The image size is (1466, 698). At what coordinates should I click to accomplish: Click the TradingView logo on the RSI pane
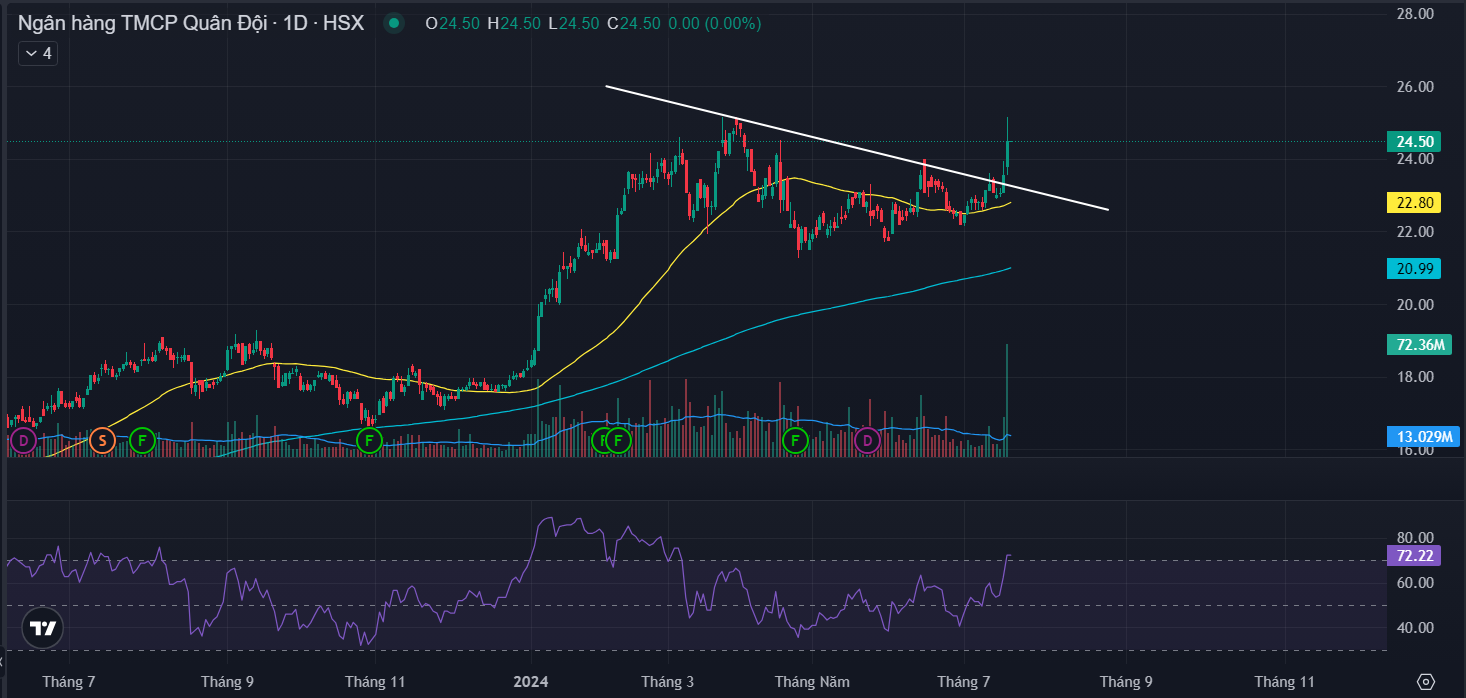42,628
